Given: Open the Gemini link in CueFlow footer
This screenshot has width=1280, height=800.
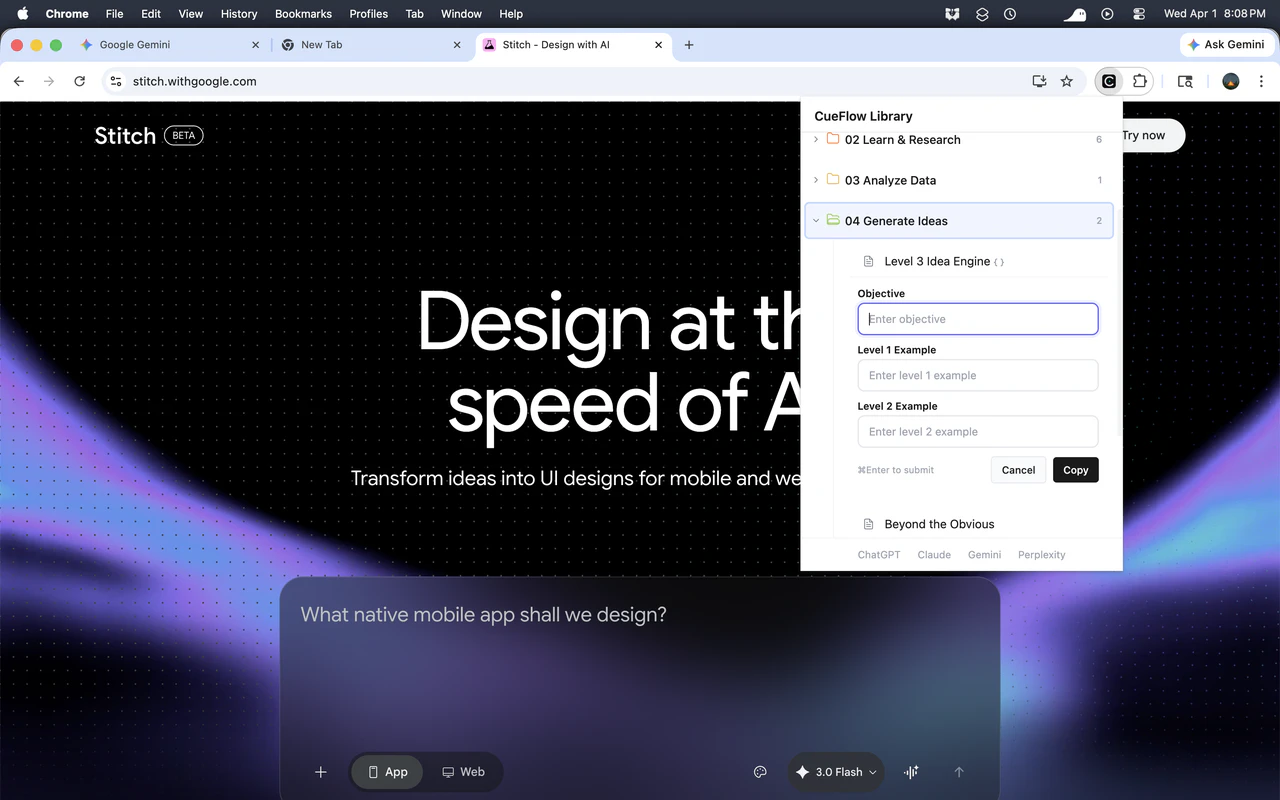Looking at the screenshot, I should point(985,555).
